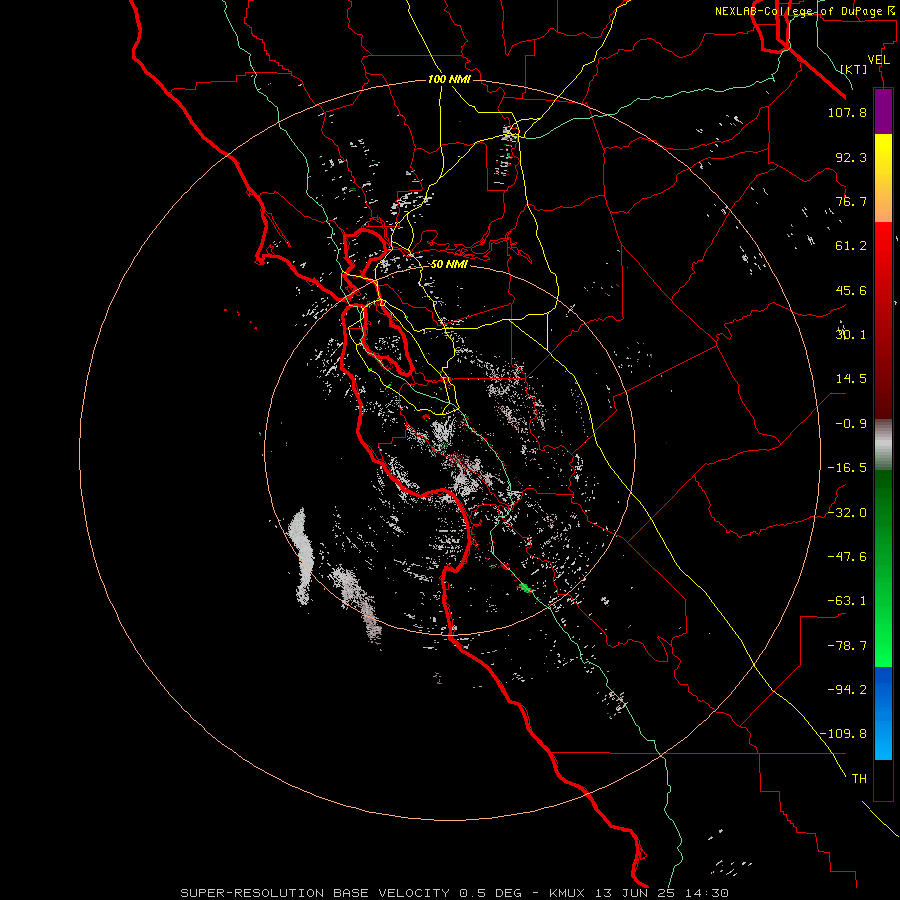Click the 30.1 velocity scale value
Screen dimensions: 900x900
click(851, 335)
